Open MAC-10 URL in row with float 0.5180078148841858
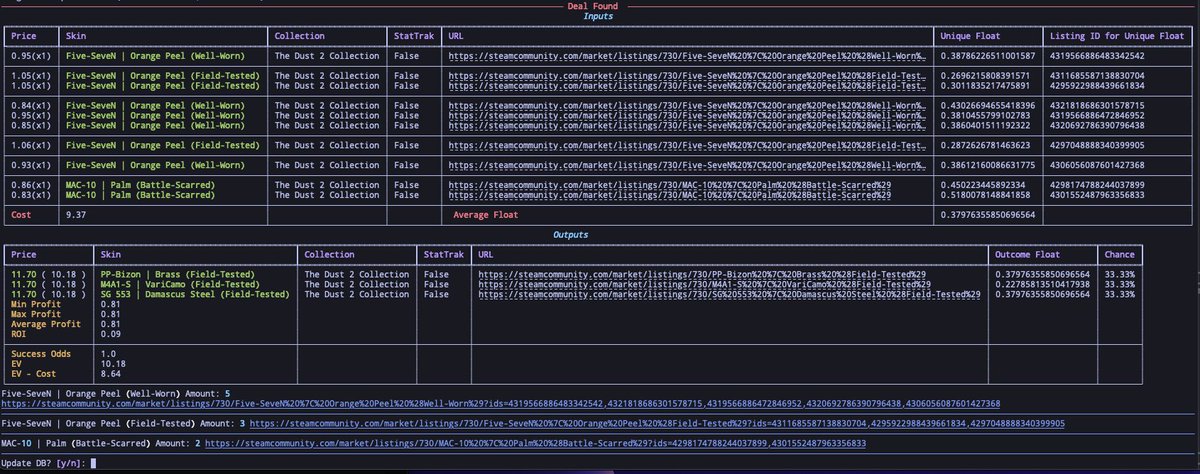Viewport: 1200px width, 474px height. (668, 193)
